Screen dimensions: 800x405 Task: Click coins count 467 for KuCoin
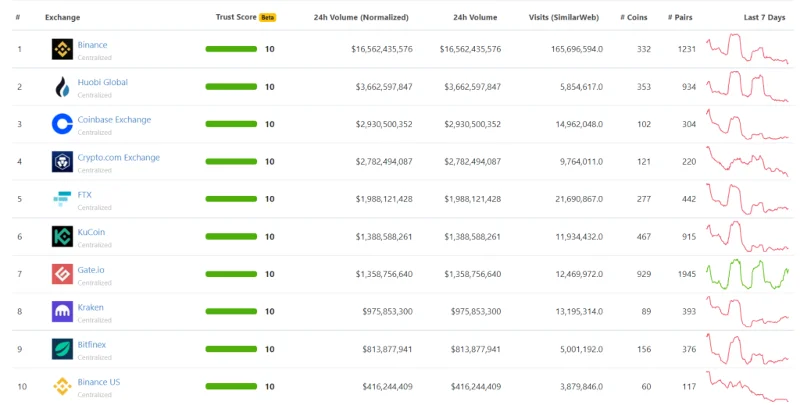(644, 237)
